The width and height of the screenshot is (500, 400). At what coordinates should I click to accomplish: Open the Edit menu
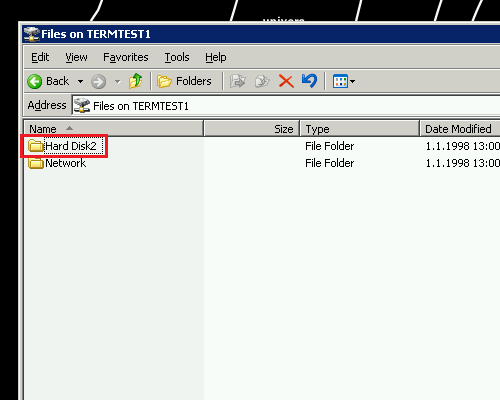[x=40, y=57]
